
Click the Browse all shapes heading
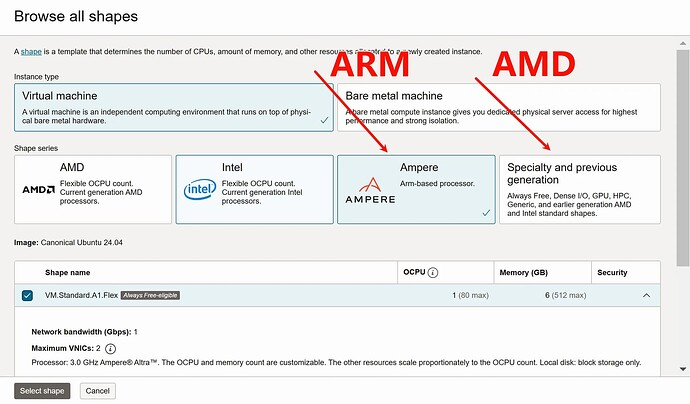(x=76, y=16)
